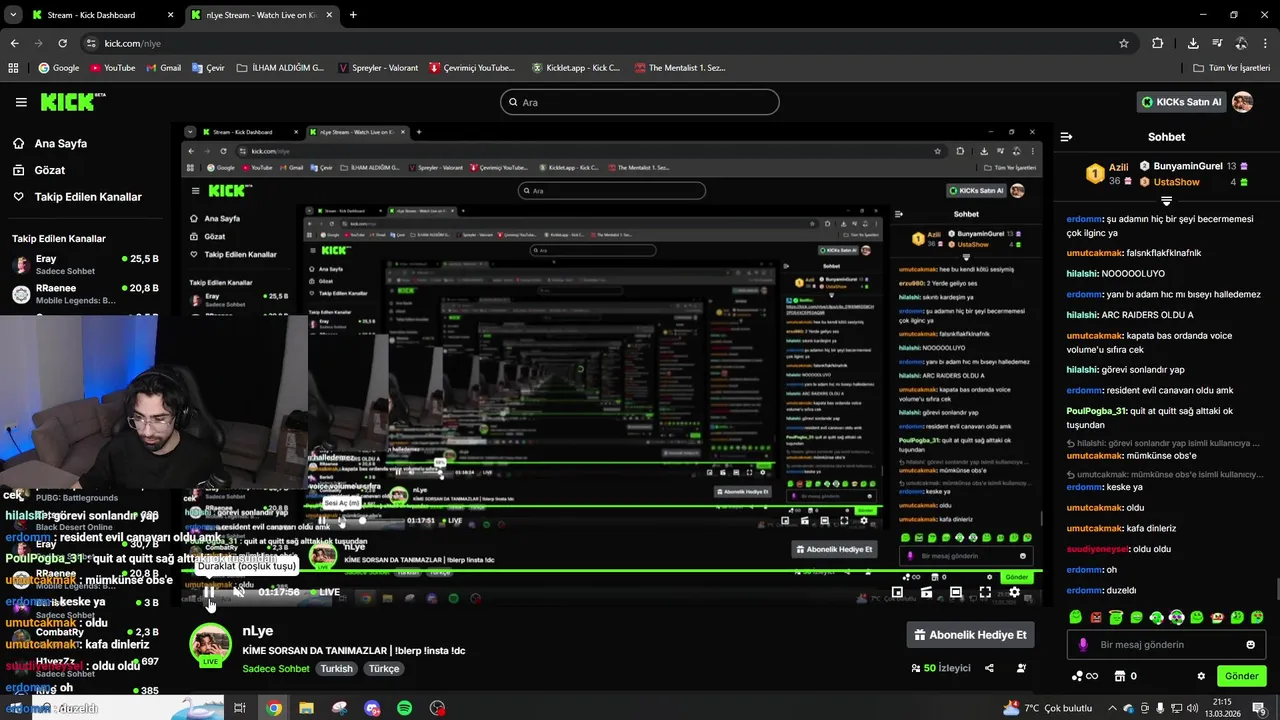The width and height of the screenshot is (1280, 720).
Task: Open the emoji picker in chat
Action: point(1250,645)
